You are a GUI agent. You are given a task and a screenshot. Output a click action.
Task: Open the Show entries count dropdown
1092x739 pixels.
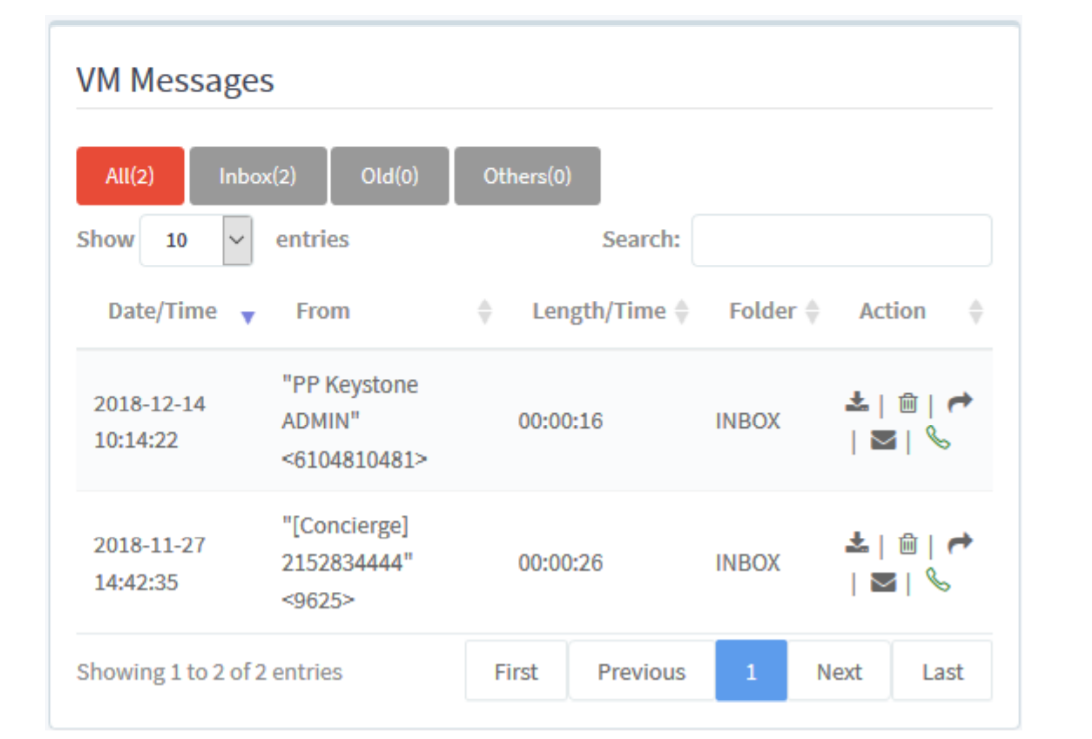click(196, 240)
